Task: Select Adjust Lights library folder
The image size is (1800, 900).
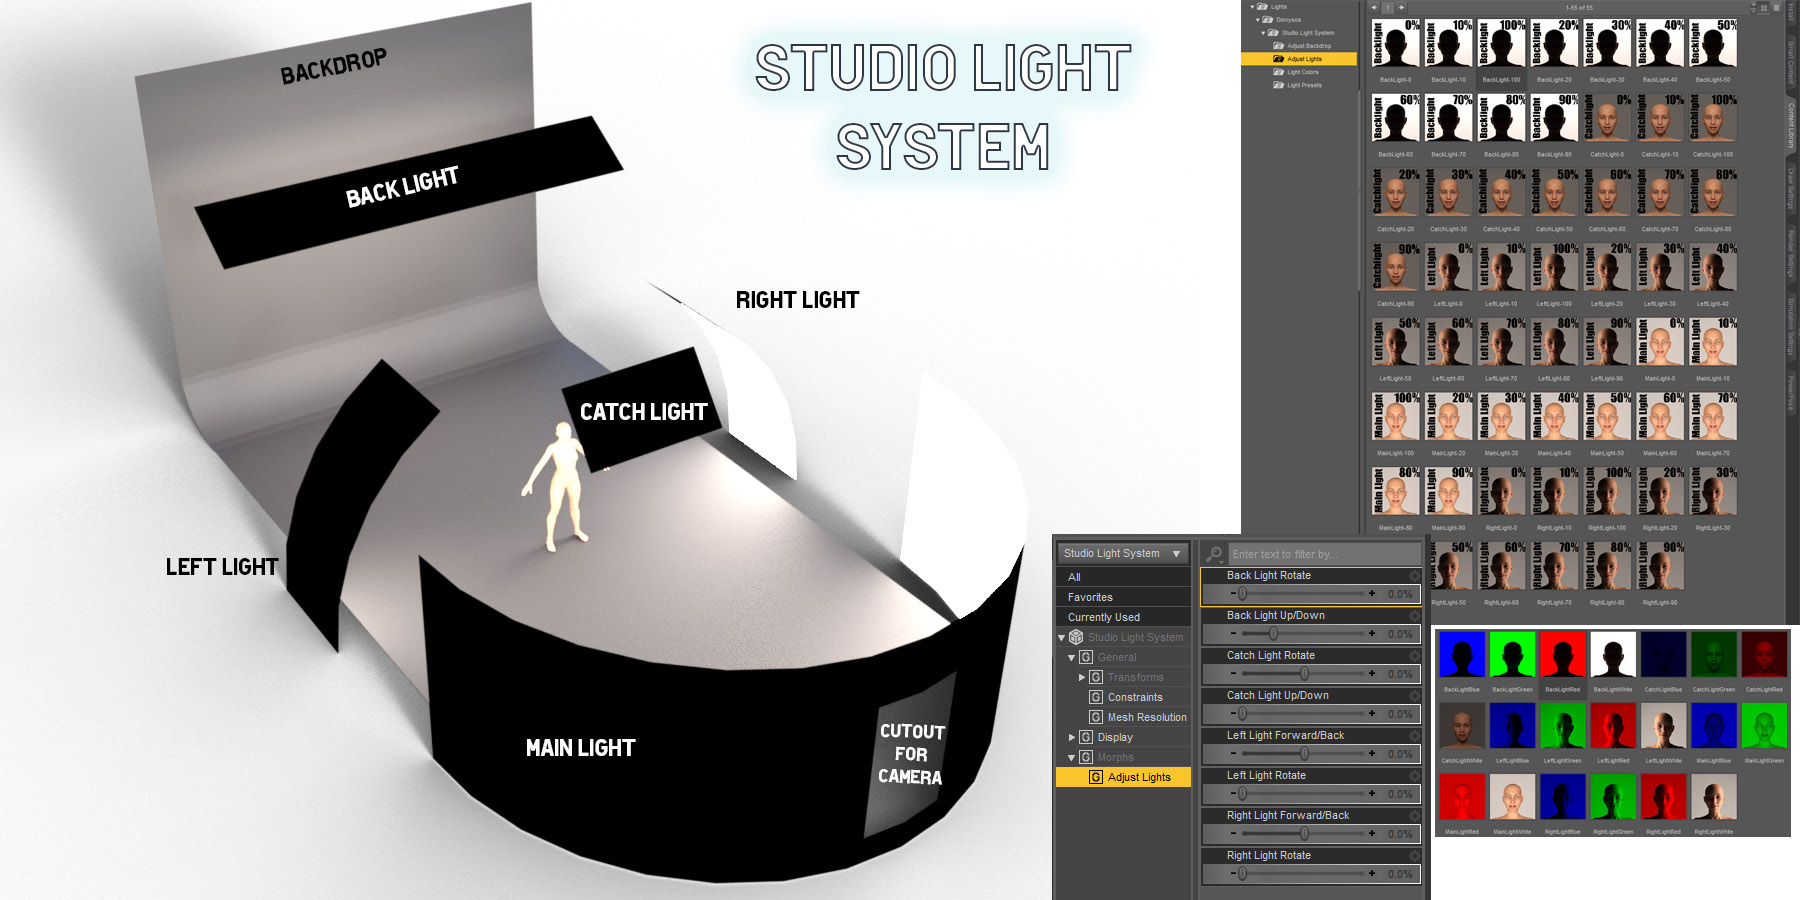Action: (1299, 59)
